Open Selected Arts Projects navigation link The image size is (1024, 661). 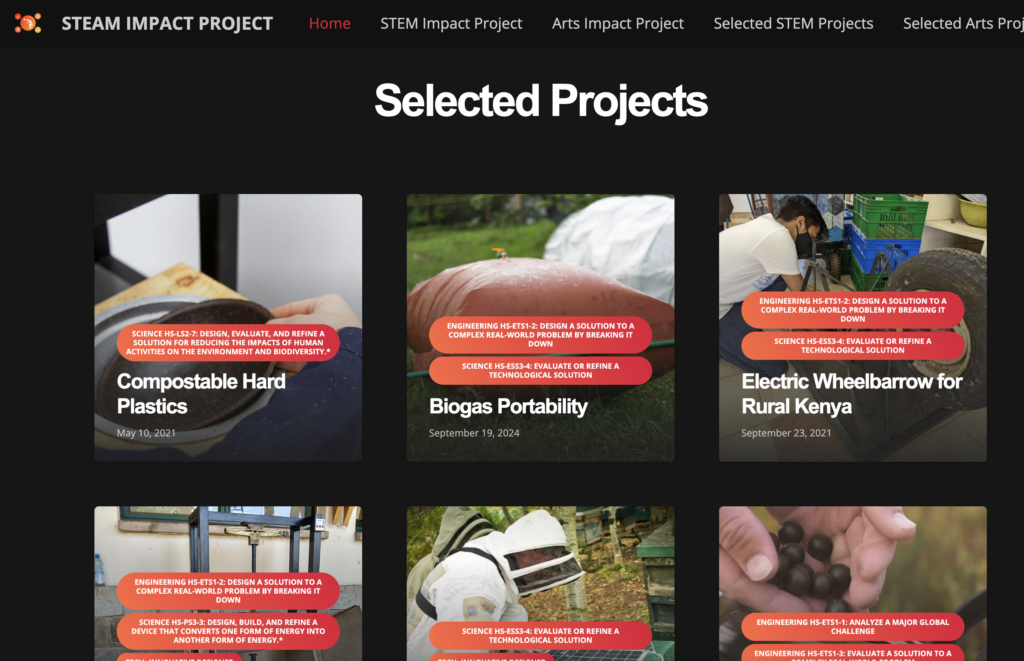tap(963, 24)
